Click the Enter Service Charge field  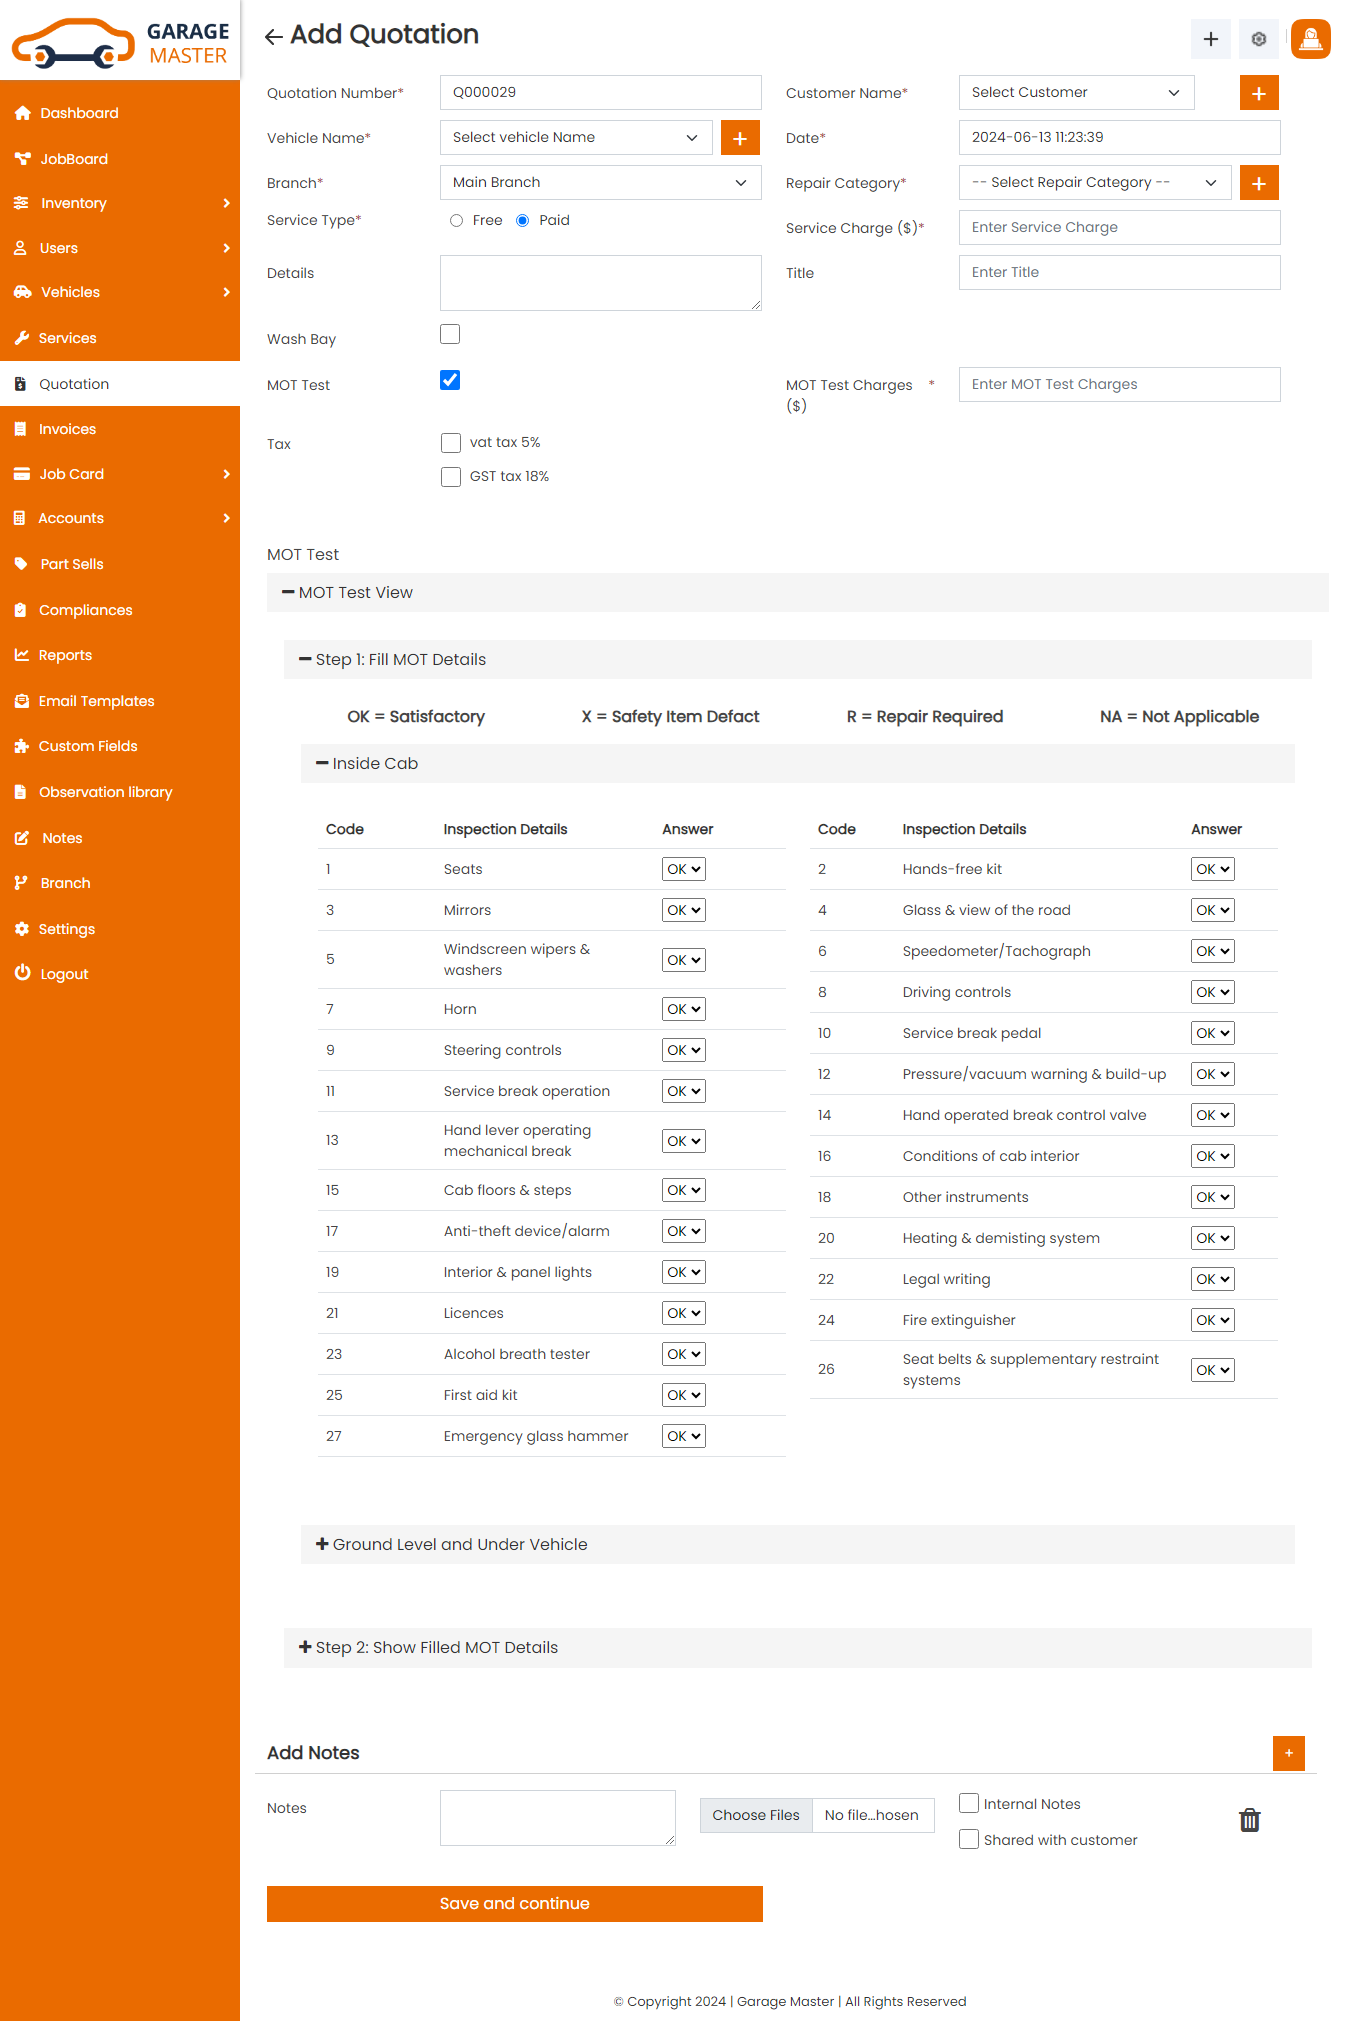click(x=1118, y=228)
